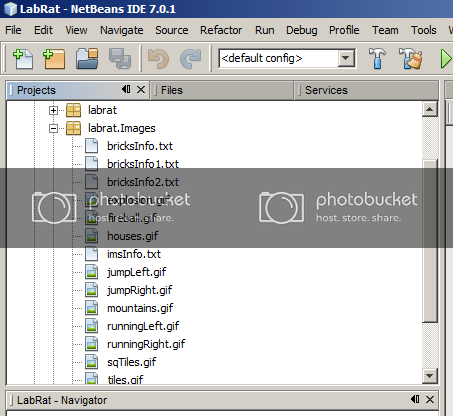Open Project using the folder icon

coord(87,58)
